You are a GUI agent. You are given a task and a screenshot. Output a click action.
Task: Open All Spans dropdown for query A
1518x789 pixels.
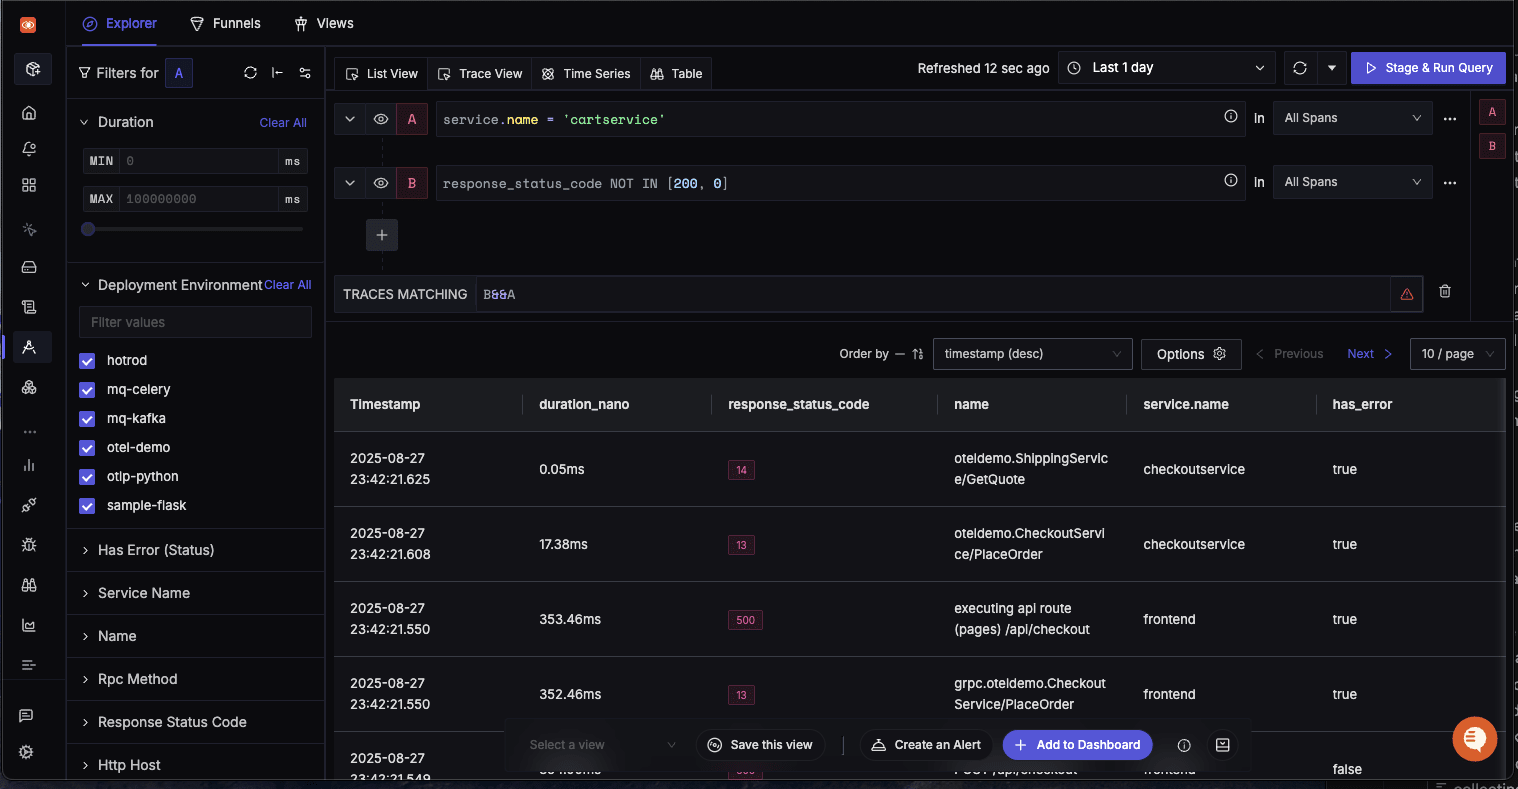click(1352, 118)
